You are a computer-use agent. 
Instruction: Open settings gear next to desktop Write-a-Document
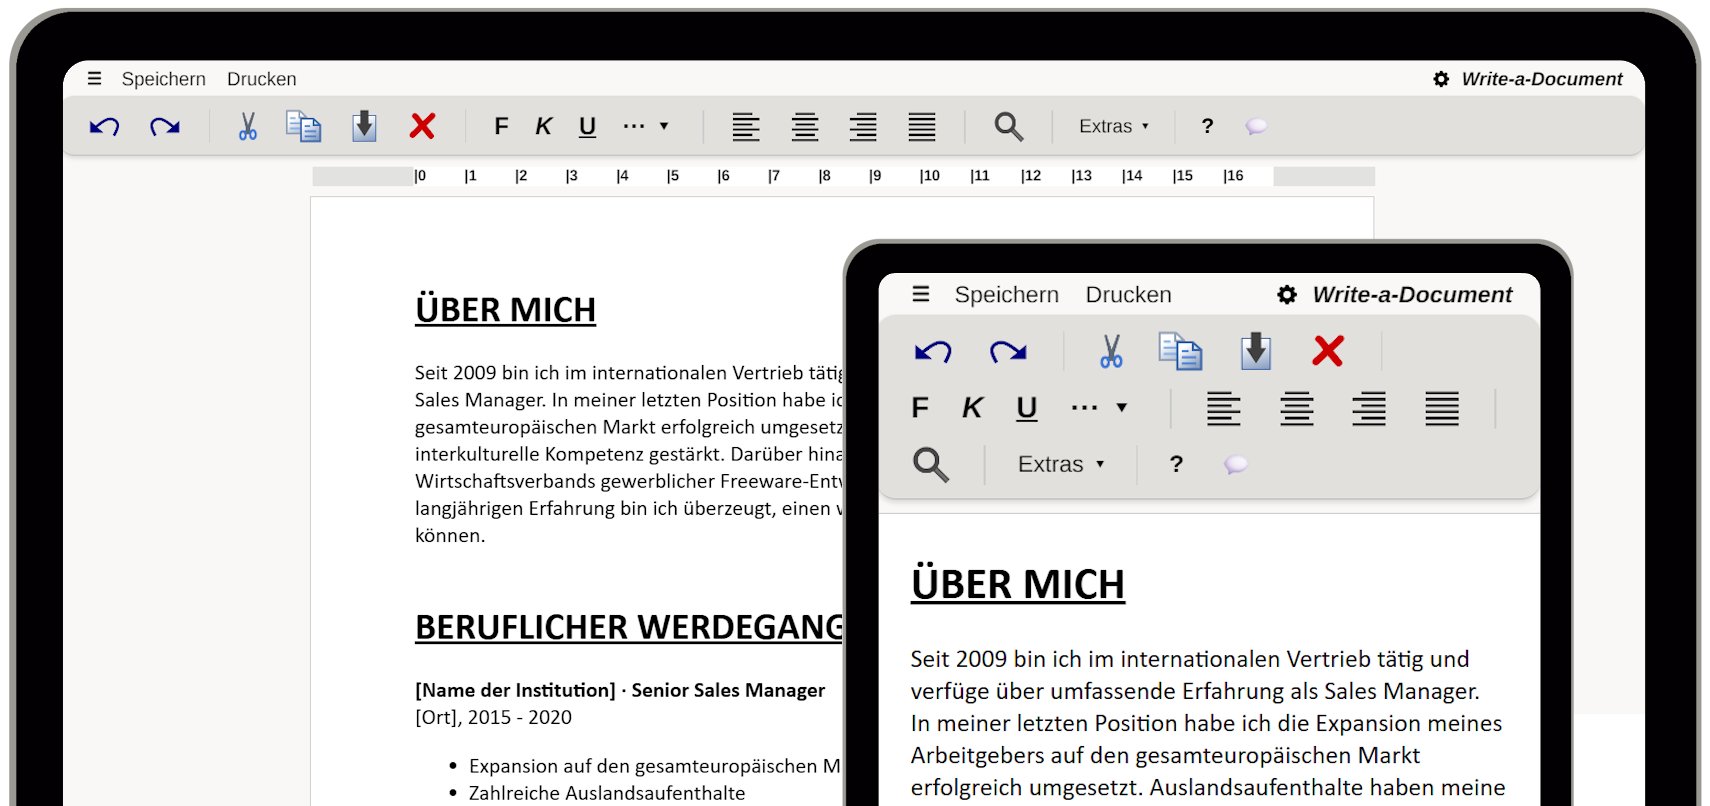click(1441, 79)
